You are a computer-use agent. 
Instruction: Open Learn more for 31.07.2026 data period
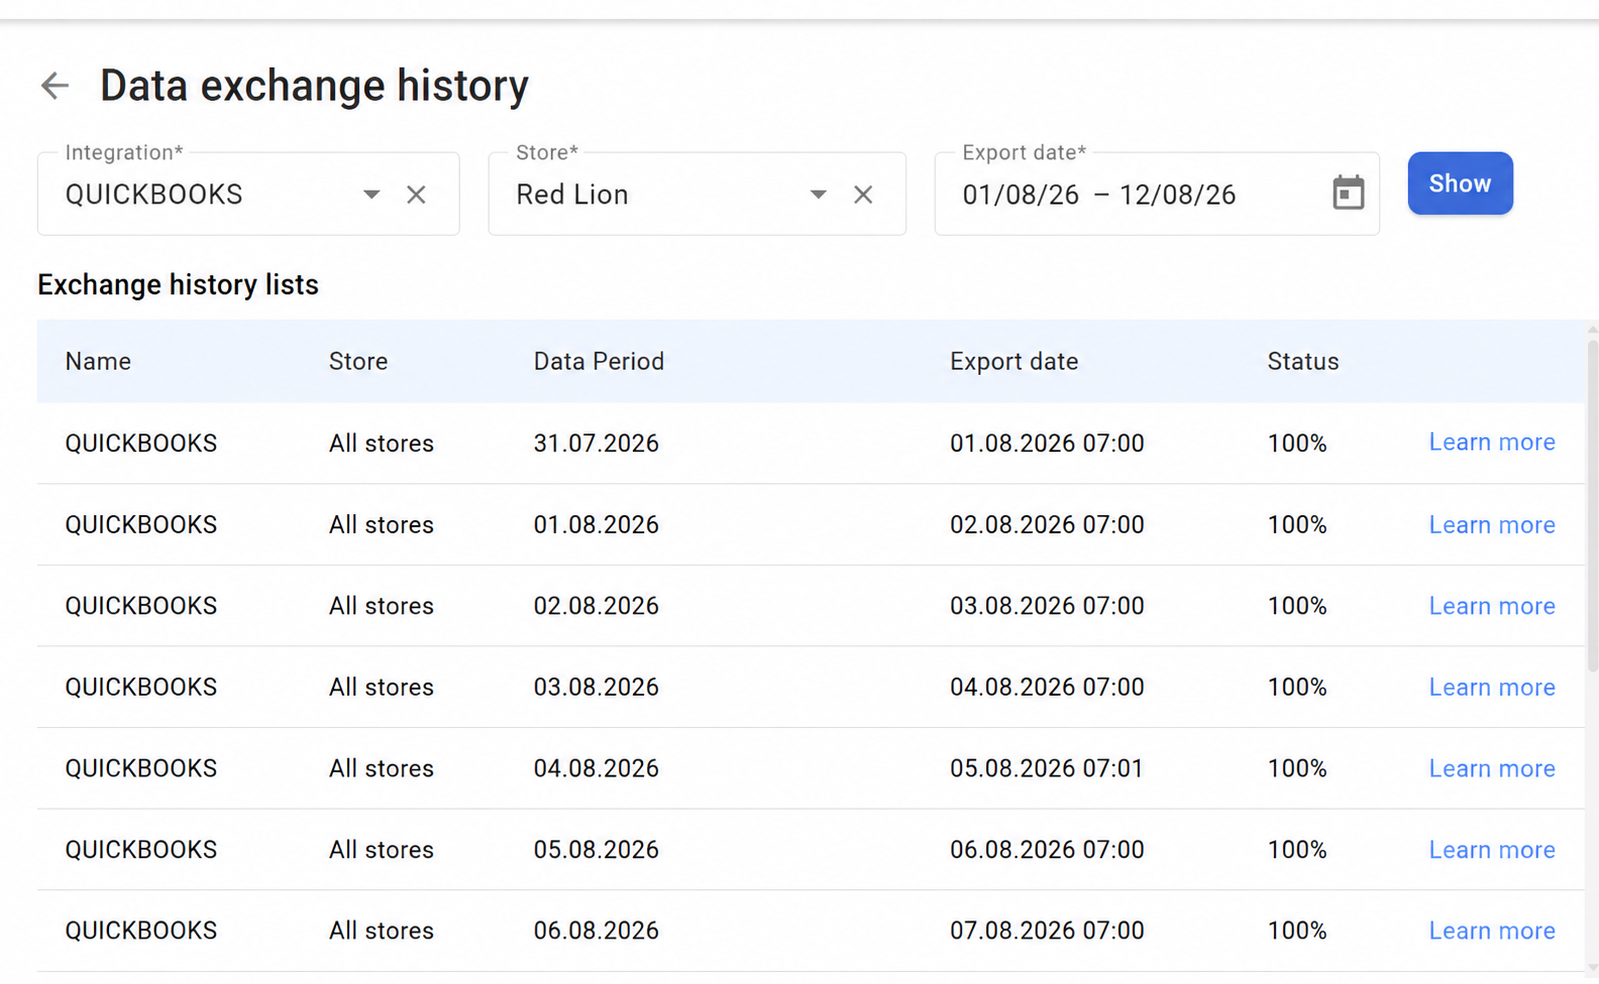pyautogui.click(x=1492, y=442)
